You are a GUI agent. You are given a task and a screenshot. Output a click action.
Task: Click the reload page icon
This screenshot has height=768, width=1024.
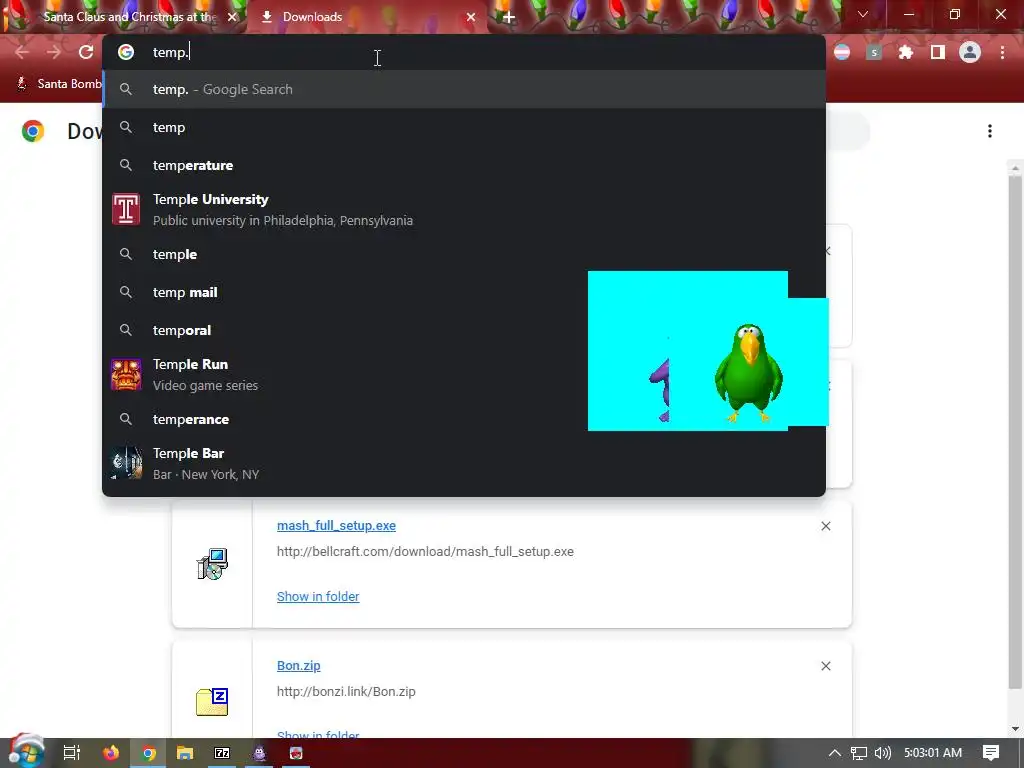pos(86,52)
